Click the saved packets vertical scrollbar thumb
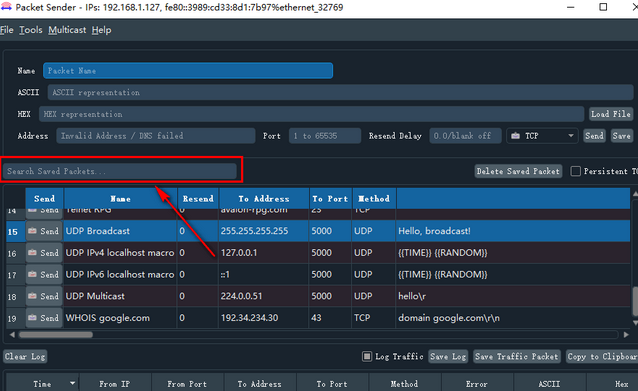Screen dimensions: 638x391 point(635,301)
